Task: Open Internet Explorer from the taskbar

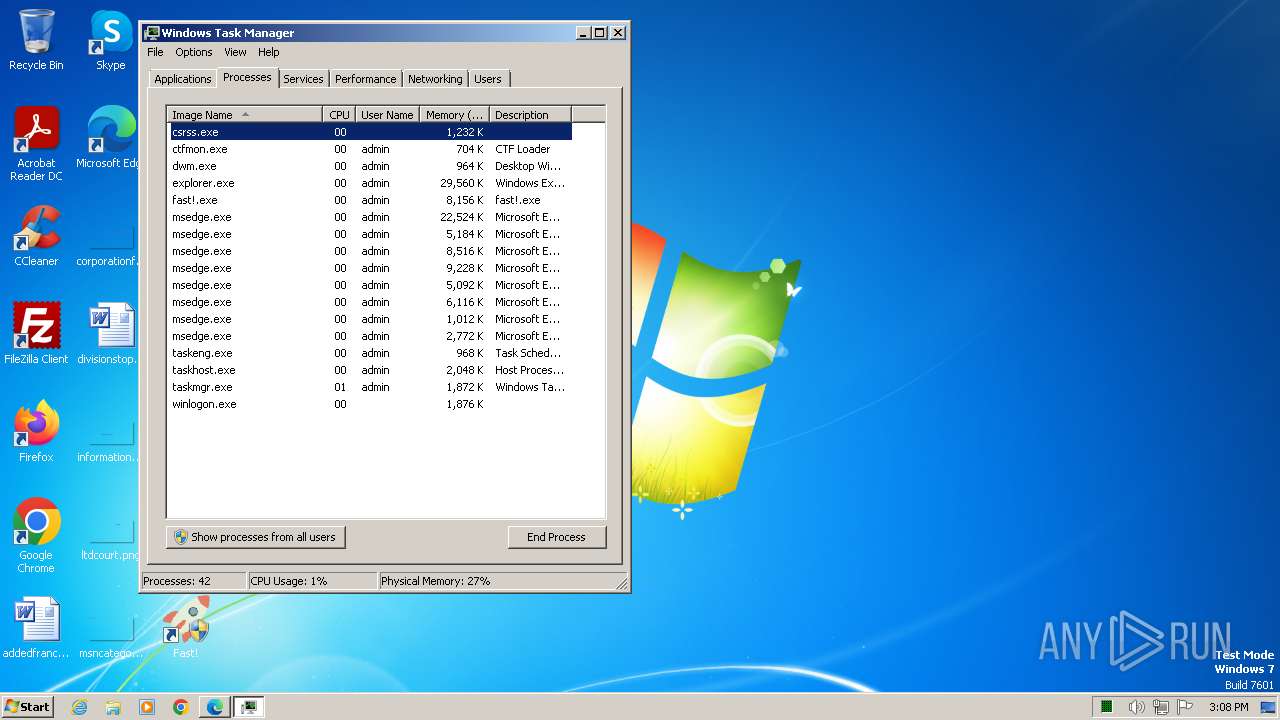Action: (79, 707)
